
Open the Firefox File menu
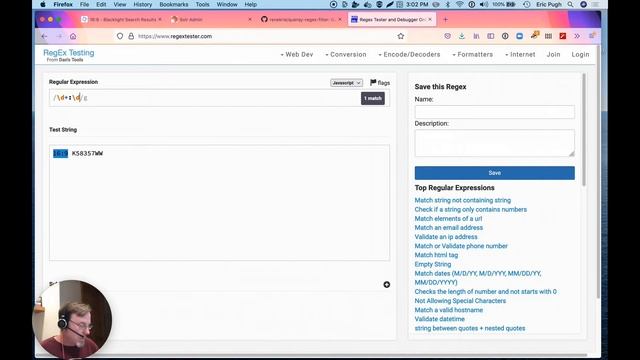coord(84,4)
